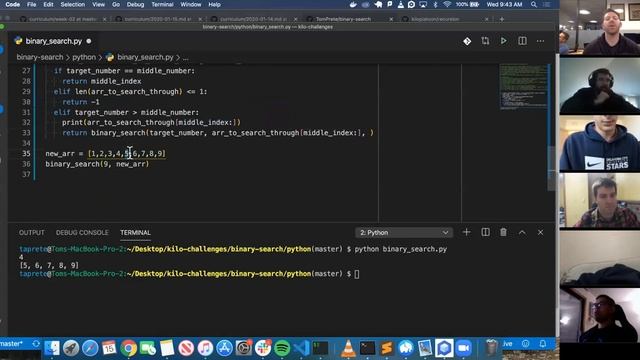Open the Edit menu
The width and height of the screenshot is (640, 360).
48,4
